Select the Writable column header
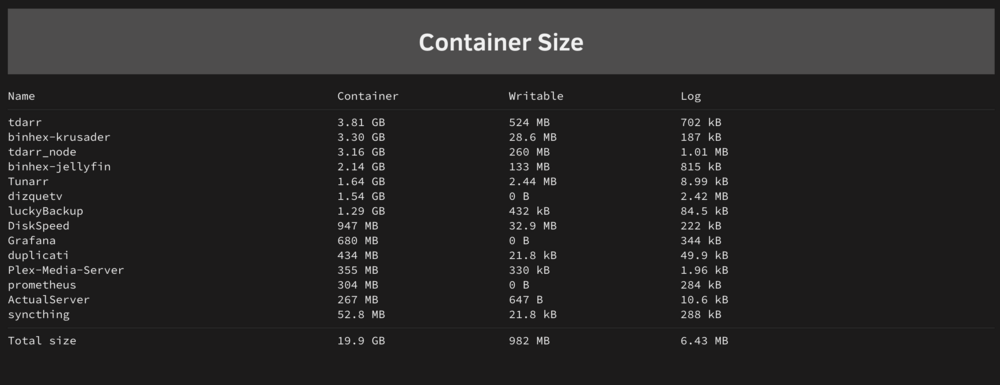1000x385 pixels. [536, 96]
